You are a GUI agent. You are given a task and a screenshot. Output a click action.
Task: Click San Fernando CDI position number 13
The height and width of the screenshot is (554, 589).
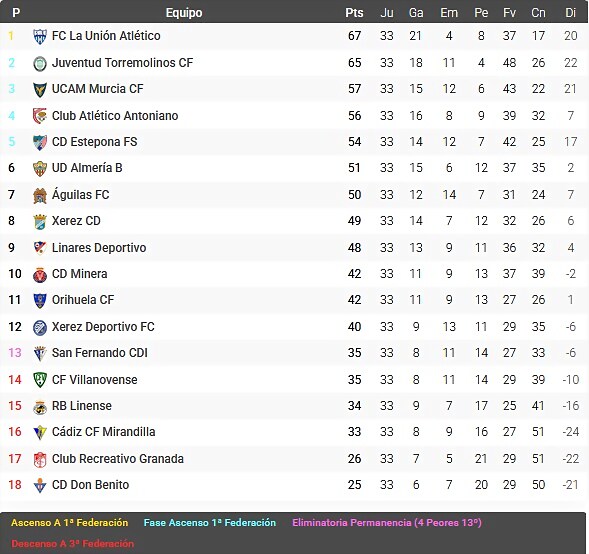pyautogui.click(x=15, y=353)
